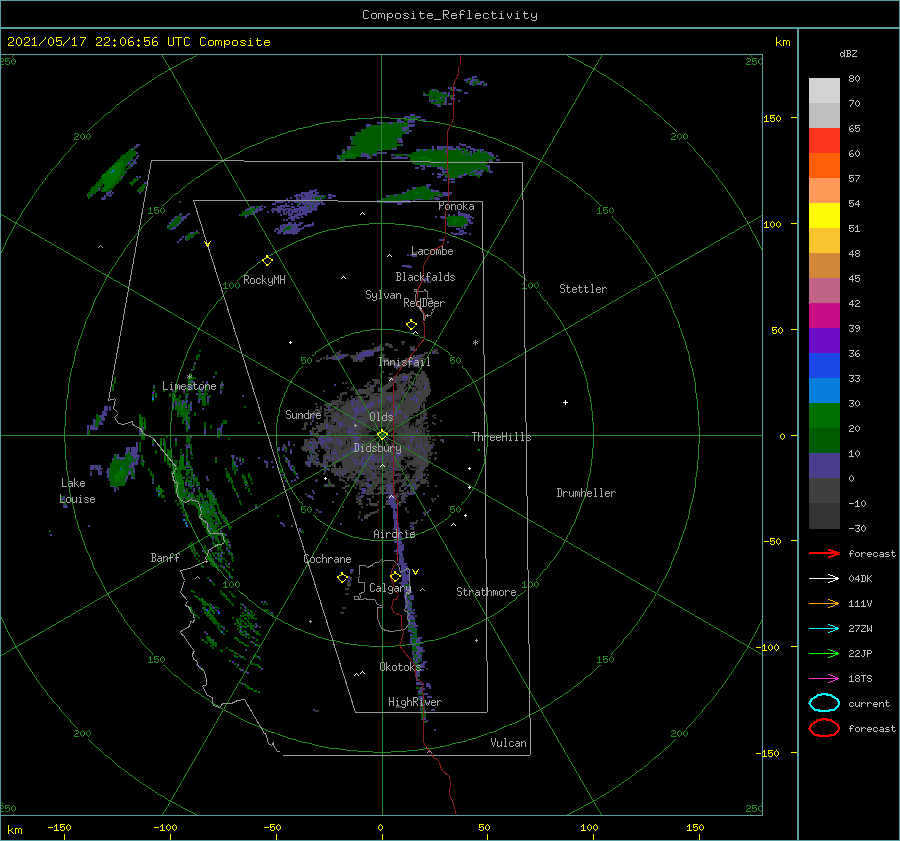Click the Innisfail label
900x841 pixels.
pyautogui.click(x=404, y=362)
